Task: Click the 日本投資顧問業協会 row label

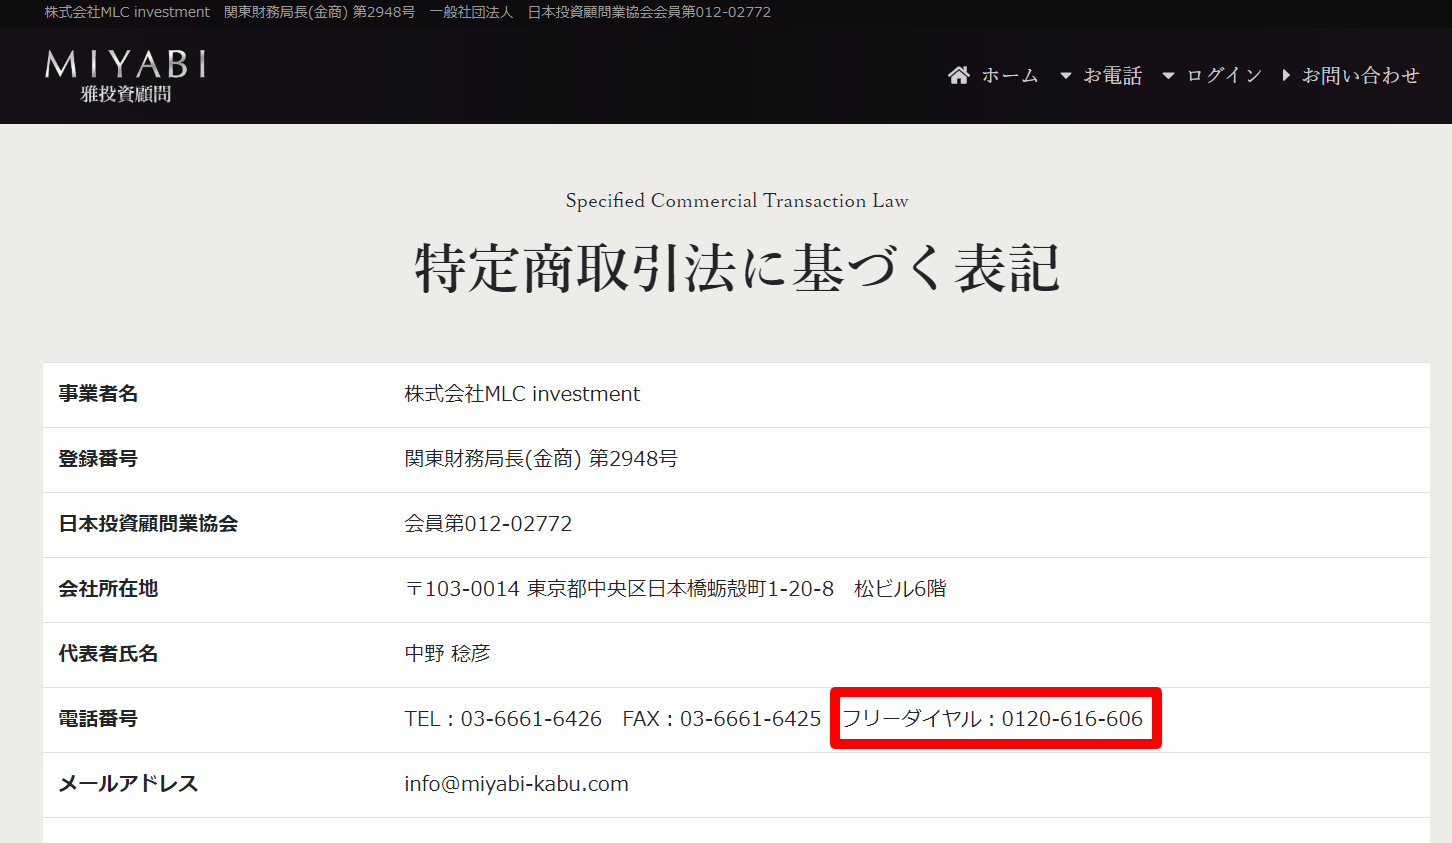Action: click(148, 524)
